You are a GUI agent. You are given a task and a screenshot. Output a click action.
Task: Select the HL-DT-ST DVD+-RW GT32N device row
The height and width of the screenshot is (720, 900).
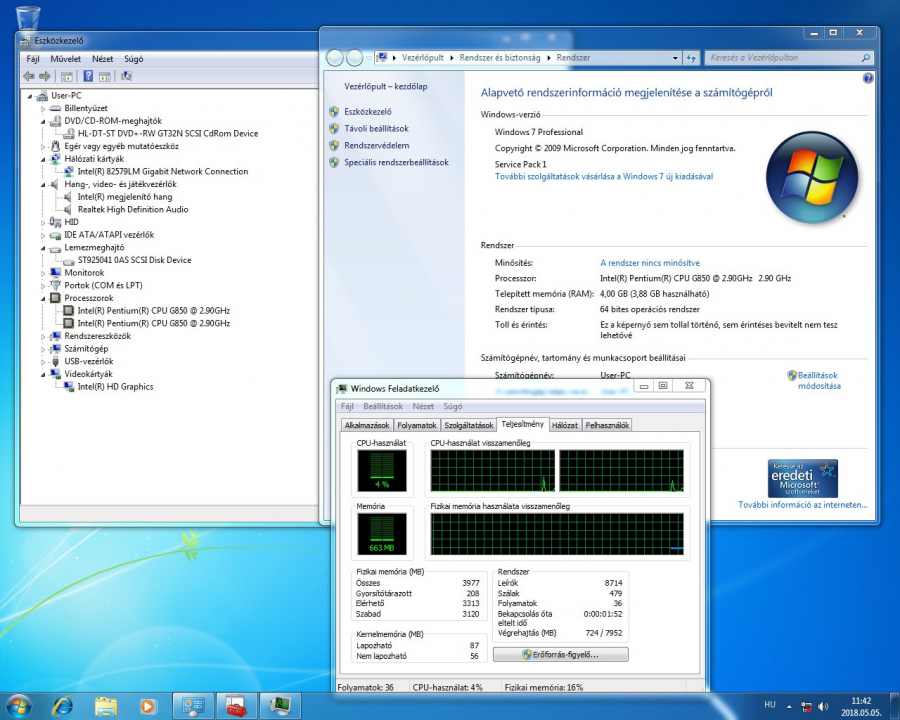click(x=168, y=134)
